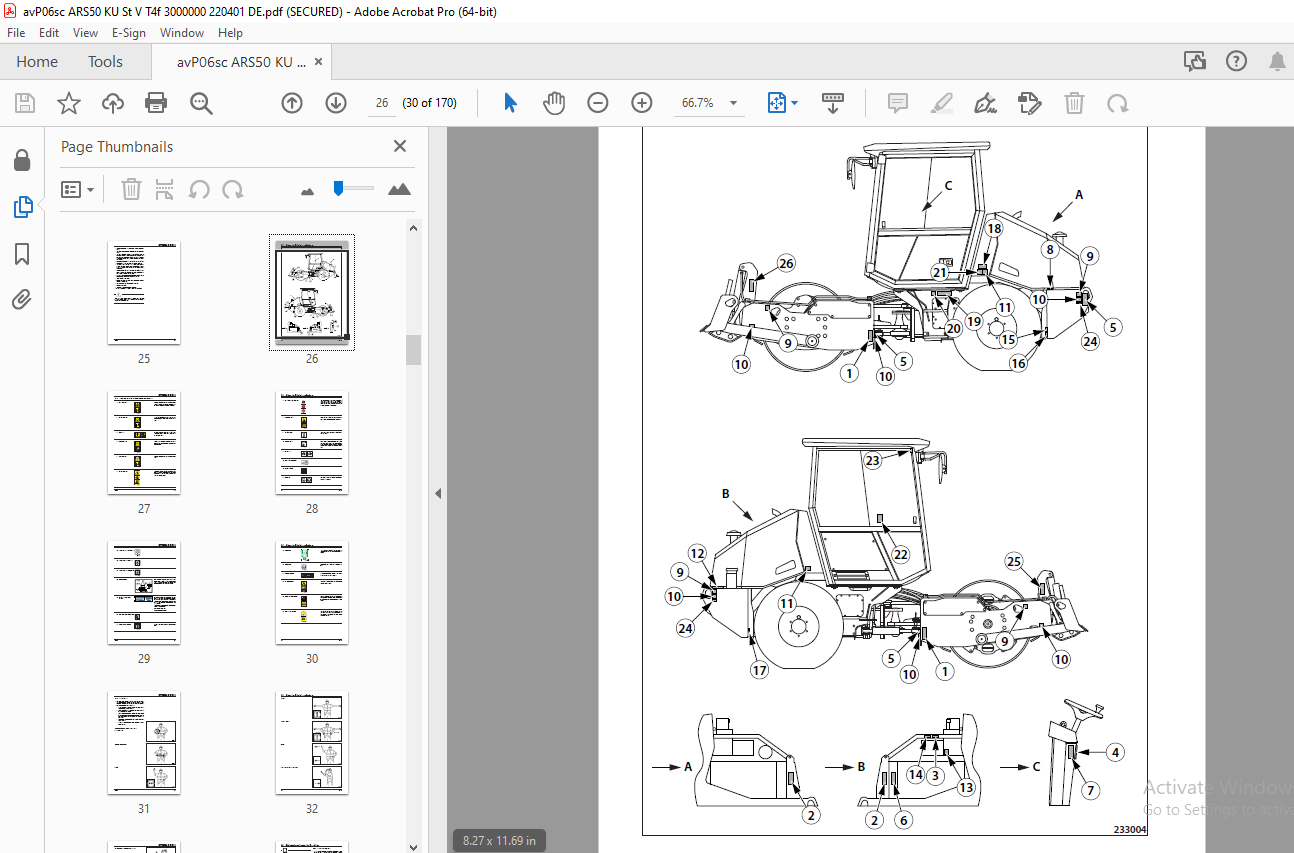
Task: Open the E-Sign menu
Action: tap(129, 33)
